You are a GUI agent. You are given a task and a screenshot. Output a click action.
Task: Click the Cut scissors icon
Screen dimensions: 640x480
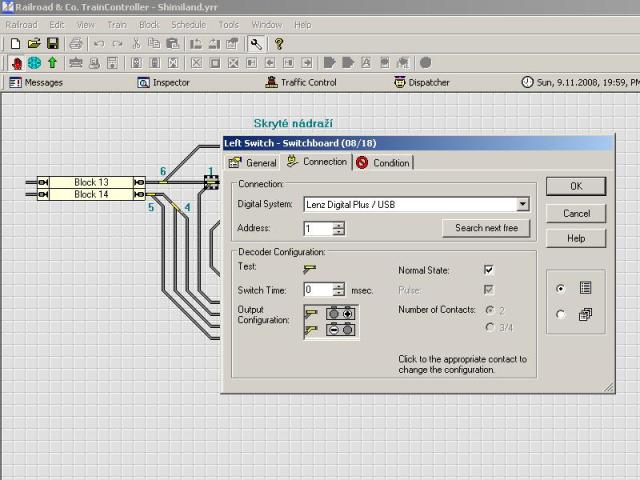coord(136,44)
